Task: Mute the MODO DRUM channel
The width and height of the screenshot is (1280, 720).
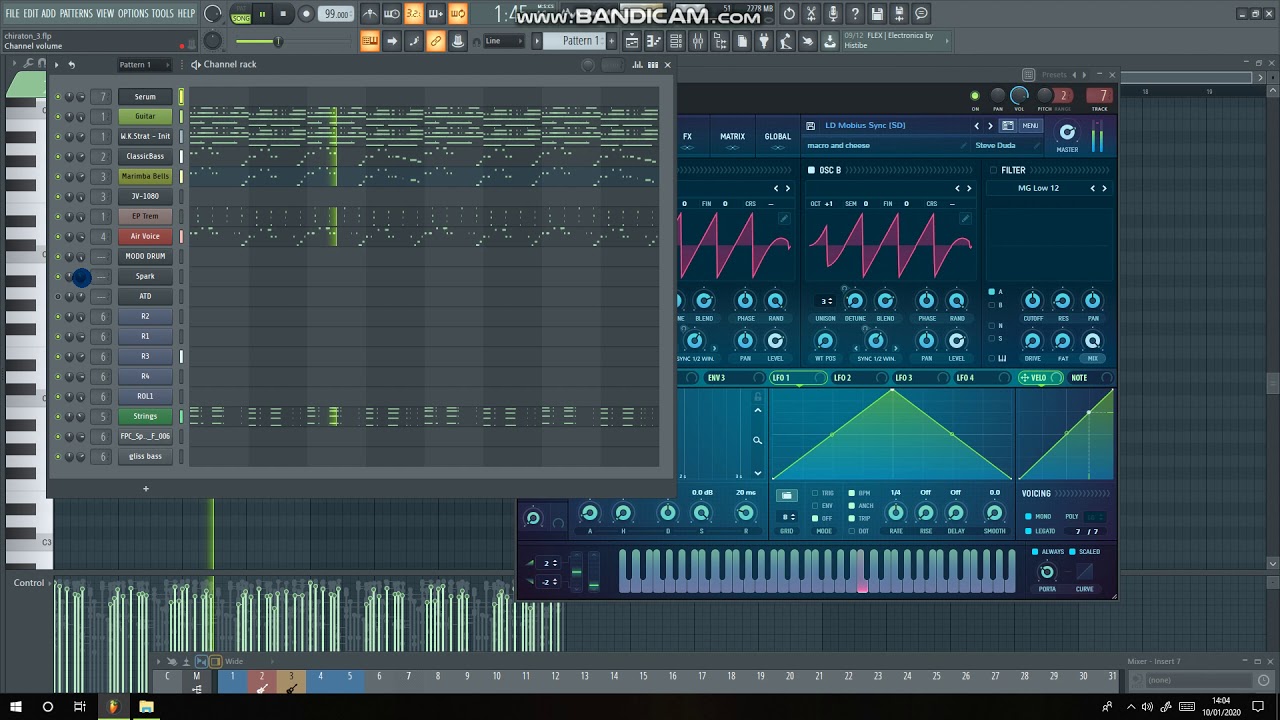Action: [x=57, y=257]
